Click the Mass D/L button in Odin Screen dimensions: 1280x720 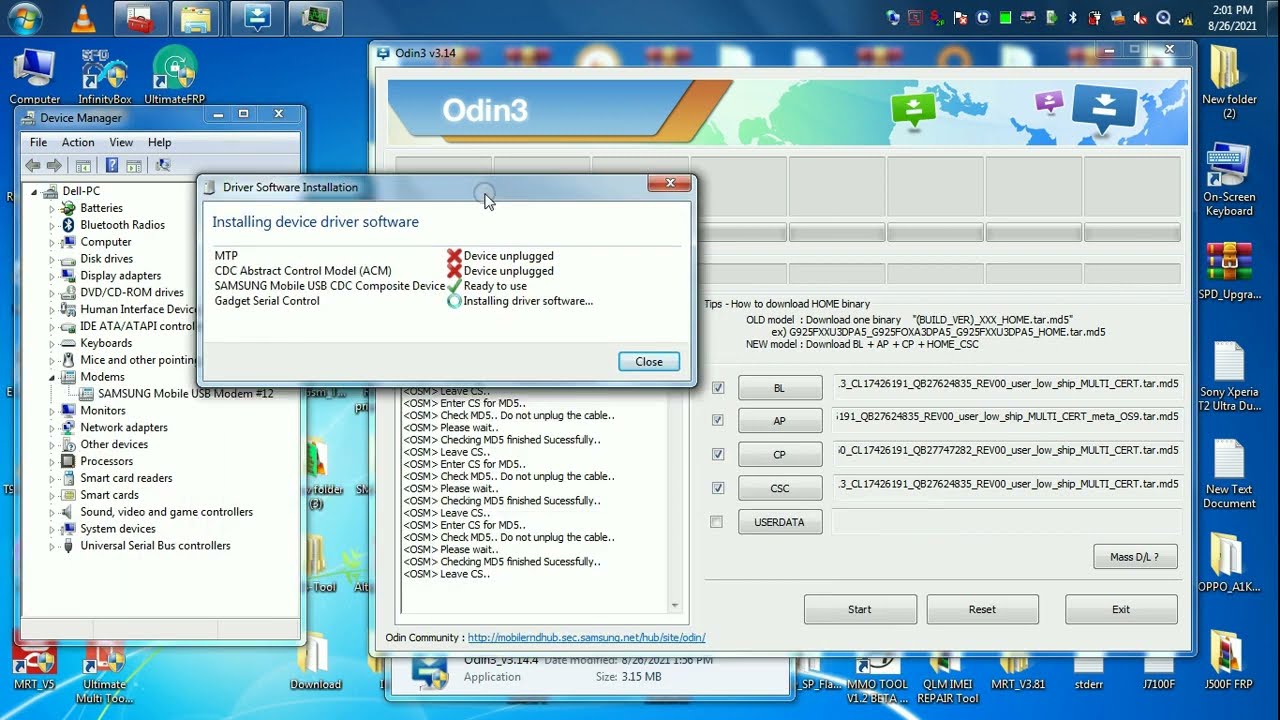(x=1135, y=557)
